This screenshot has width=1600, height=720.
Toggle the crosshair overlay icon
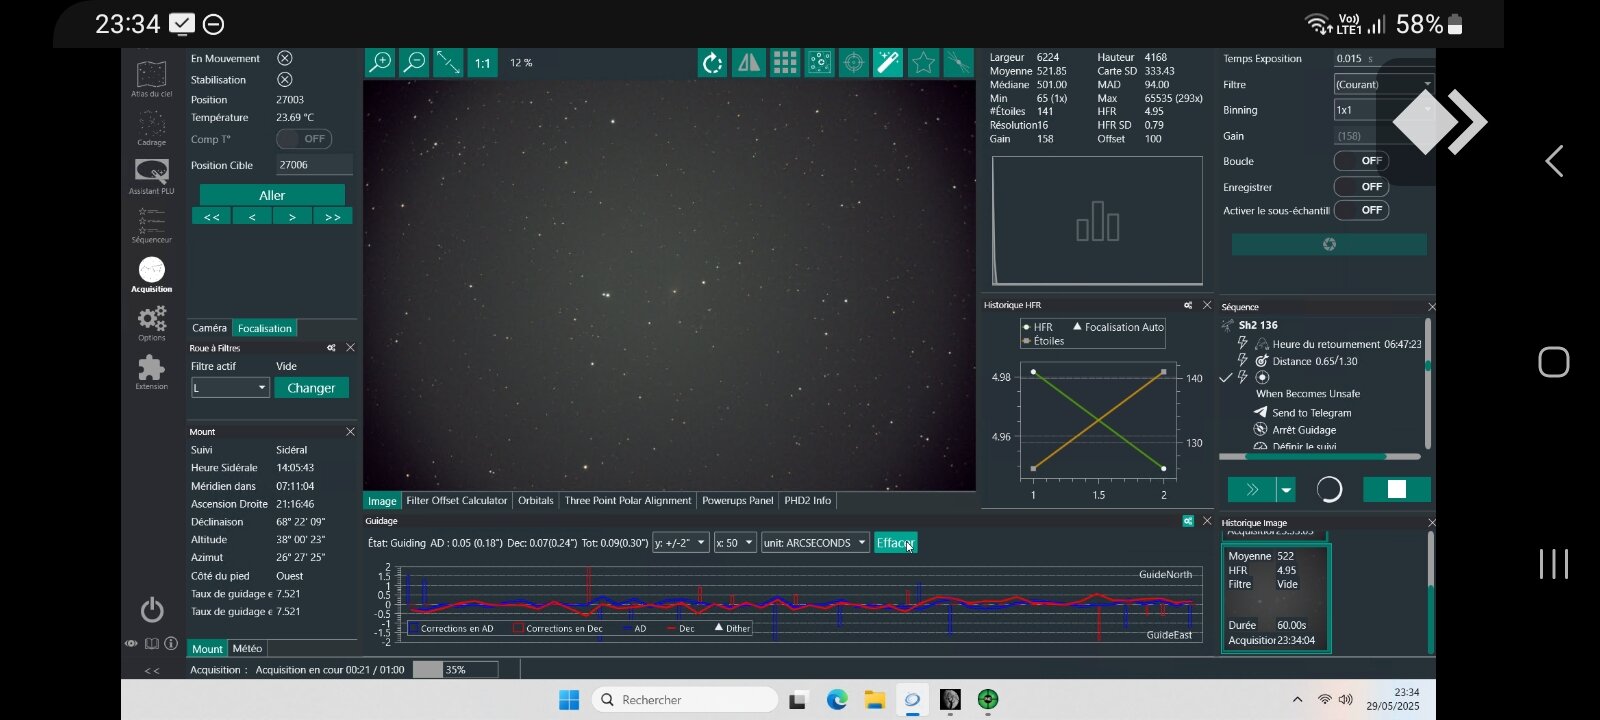coord(853,63)
